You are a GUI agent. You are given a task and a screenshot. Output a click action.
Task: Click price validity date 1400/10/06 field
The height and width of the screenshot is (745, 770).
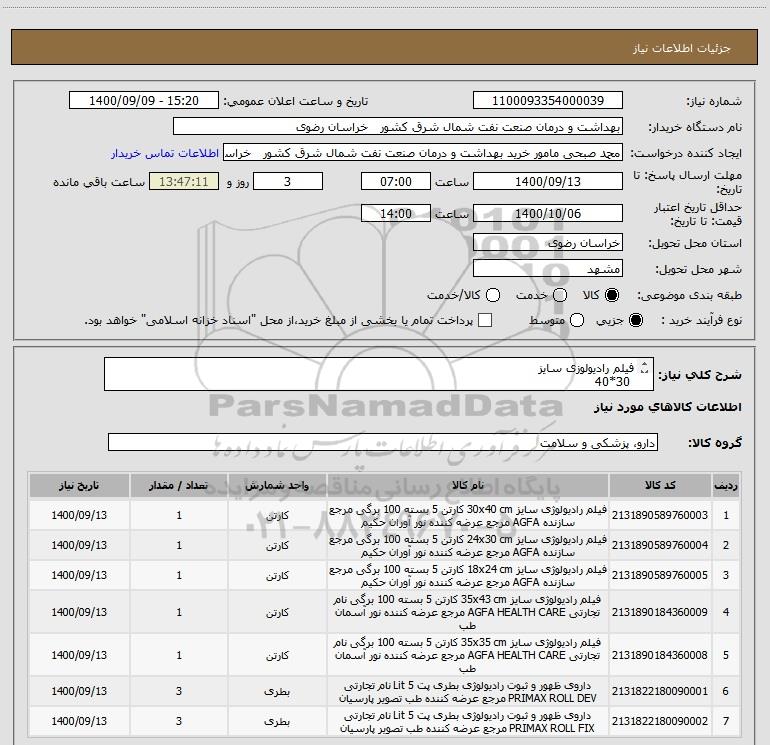tap(548, 214)
